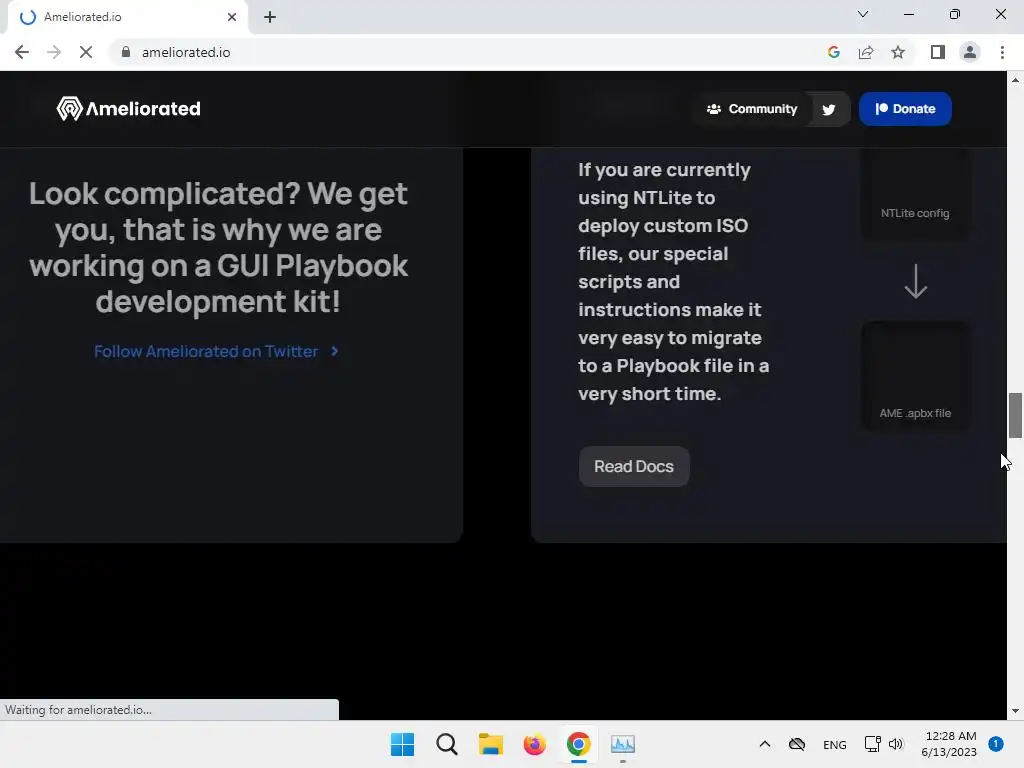
Task: Open Firefox from the taskbar
Action: point(534,744)
